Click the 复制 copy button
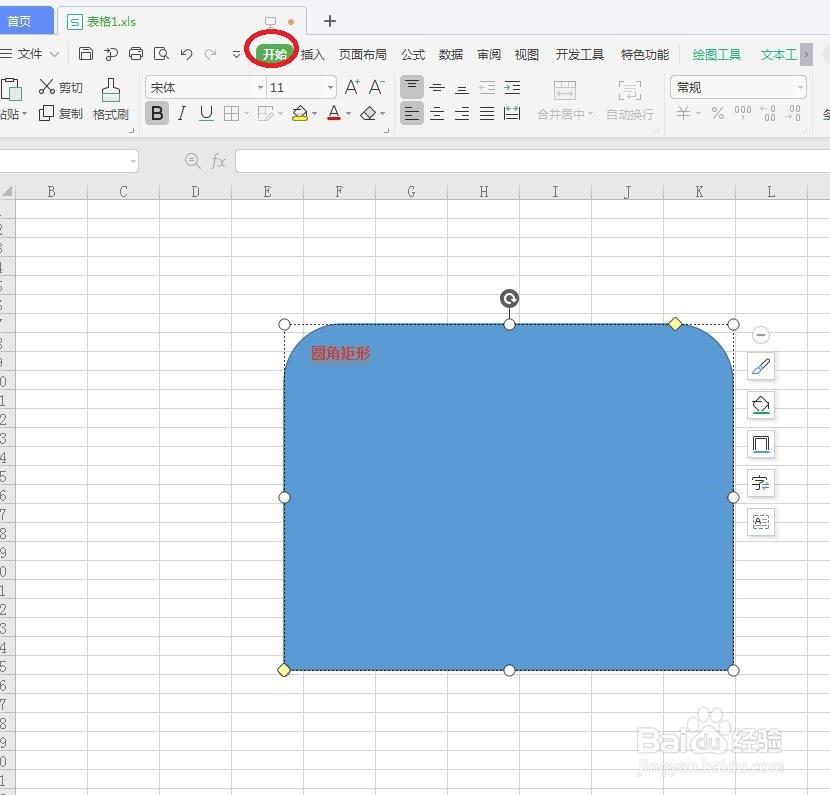The height and width of the screenshot is (795, 830). click(x=62, y=113)
